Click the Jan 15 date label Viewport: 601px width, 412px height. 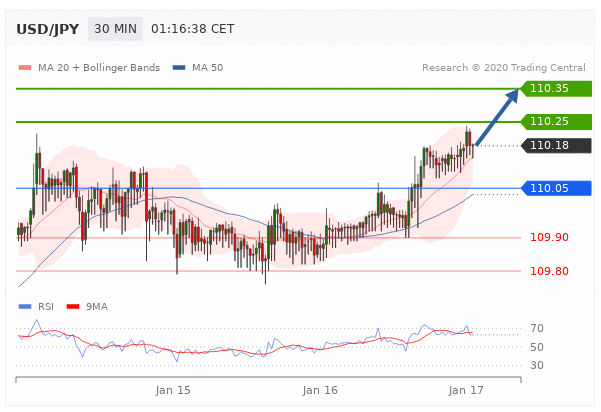click(173, 391)
